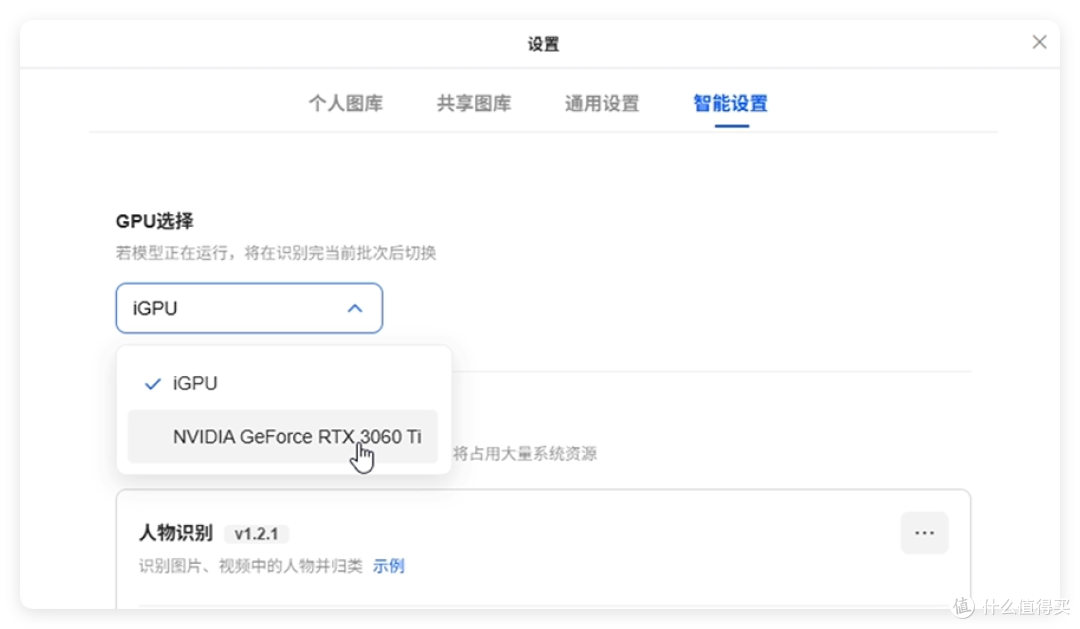The image size is (1080, 629).
Task: Open the 示例 link under 人物识别
Action: point(388,566)
